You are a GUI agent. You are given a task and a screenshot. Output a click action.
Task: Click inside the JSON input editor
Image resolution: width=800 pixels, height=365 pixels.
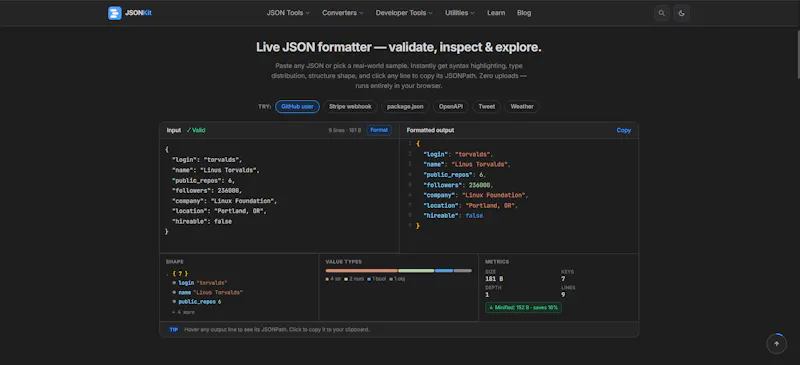pos(279,196)
